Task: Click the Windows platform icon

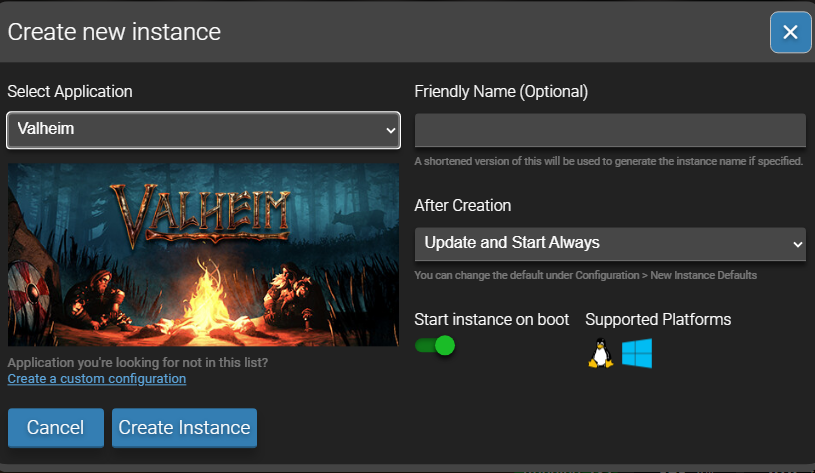Action: point(637,353)
